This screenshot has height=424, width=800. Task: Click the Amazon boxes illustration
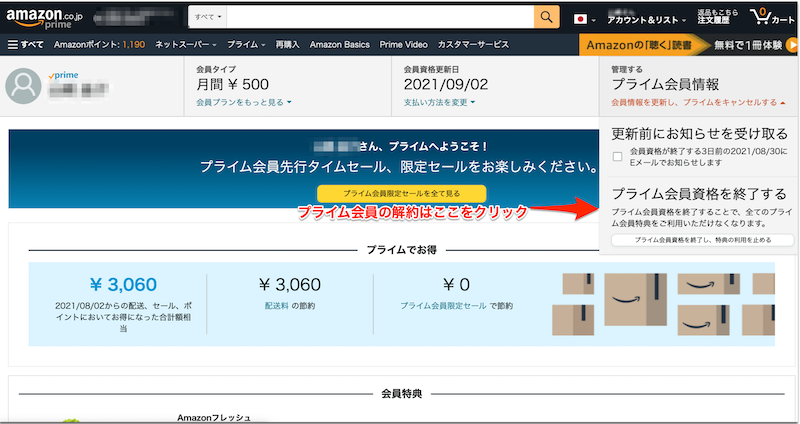click(x=663, y=304)
